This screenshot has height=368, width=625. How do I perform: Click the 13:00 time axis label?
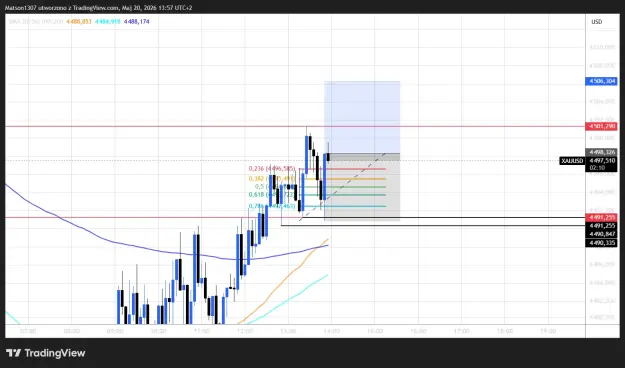pos(288,331)
